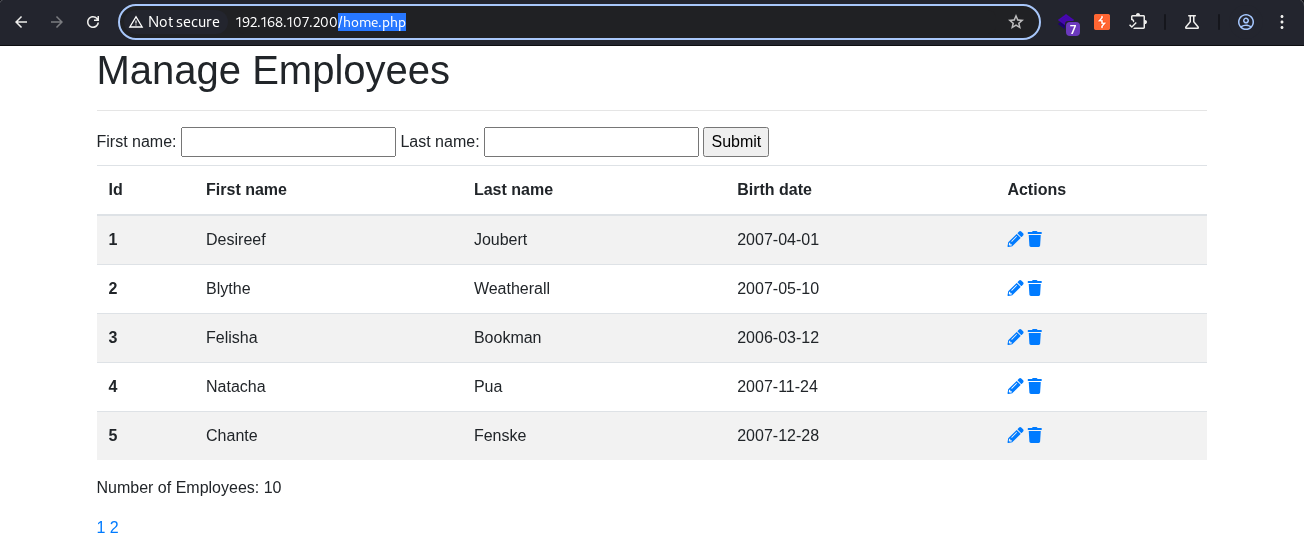Remove Felisha Bookman using the trash icon
Image resolution: width=1304 pixels, height=542 pixels.
point(1035,337)
